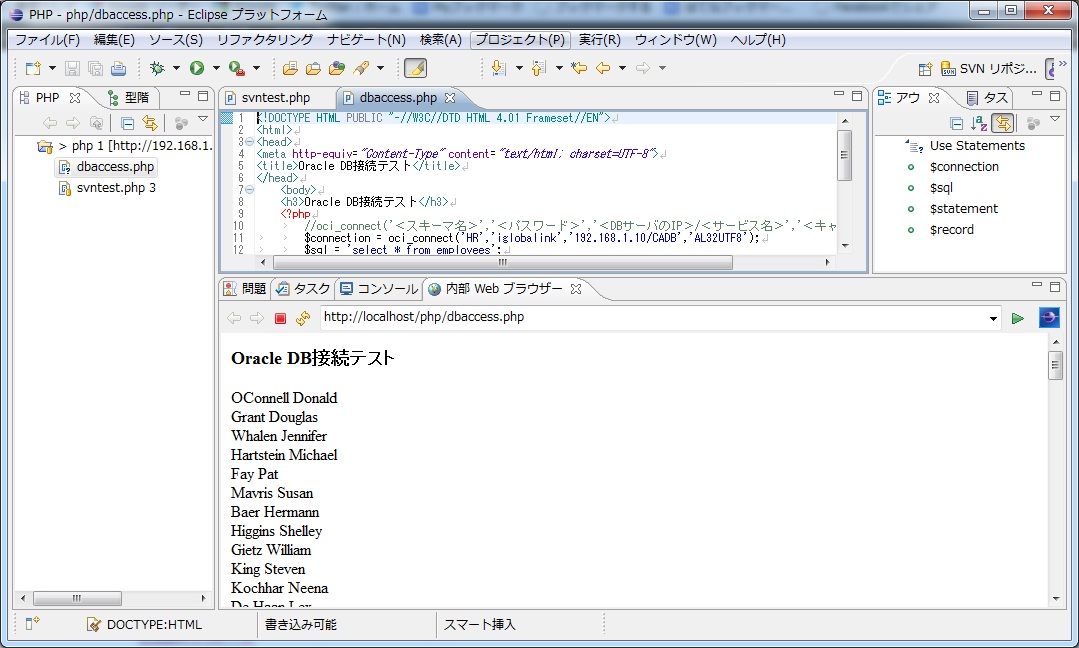Click the green Go arrow in browser
Screen dimensions: 1079x648
[x=1018, y=318]
